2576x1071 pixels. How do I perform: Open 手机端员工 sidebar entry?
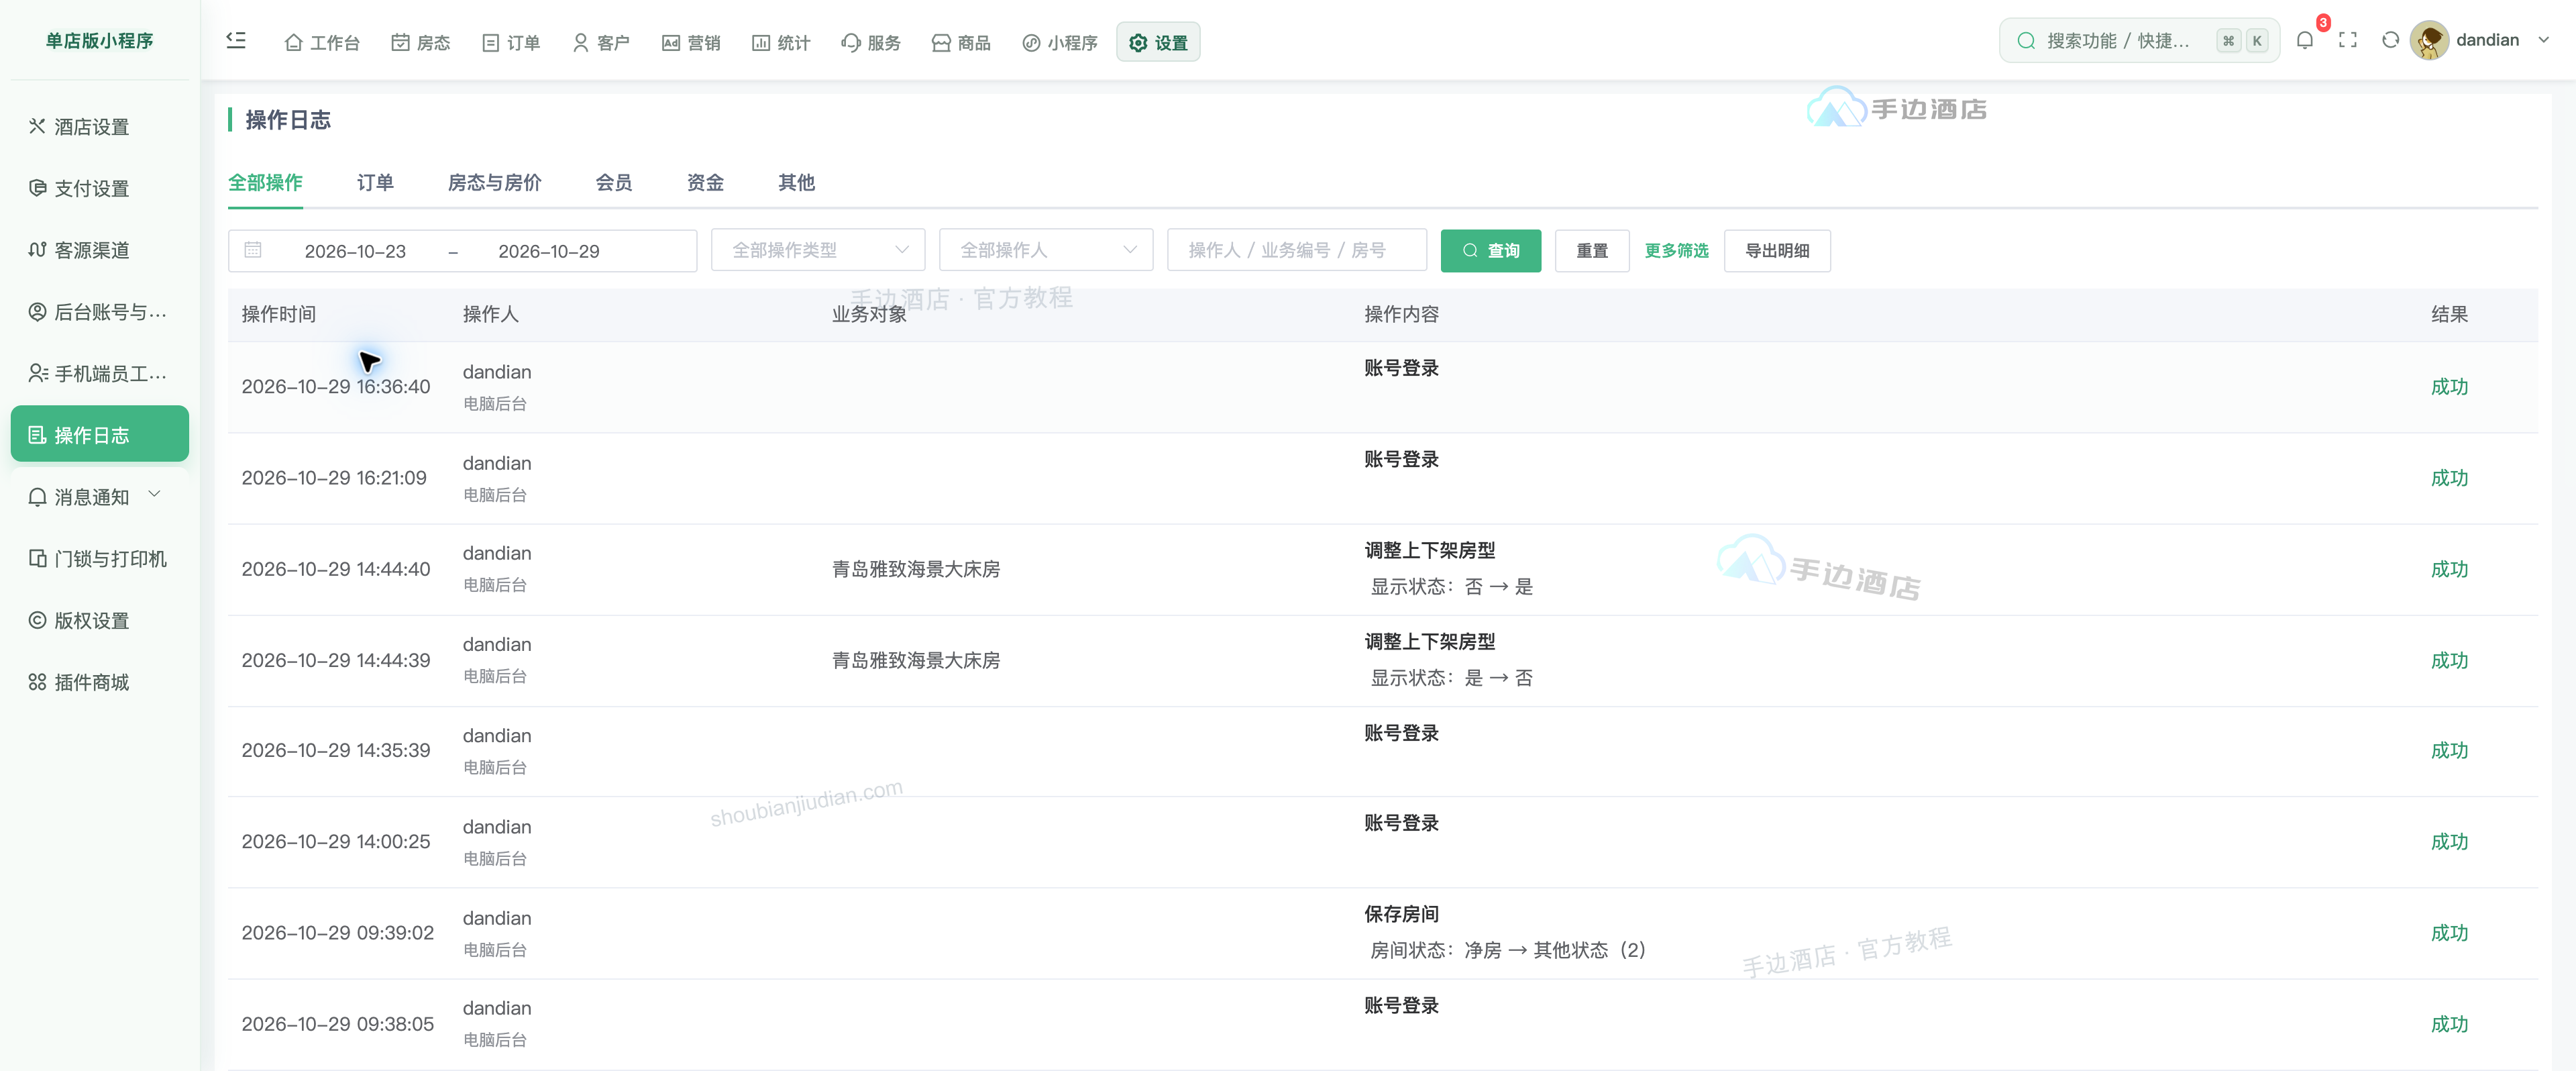coord(100,373)
